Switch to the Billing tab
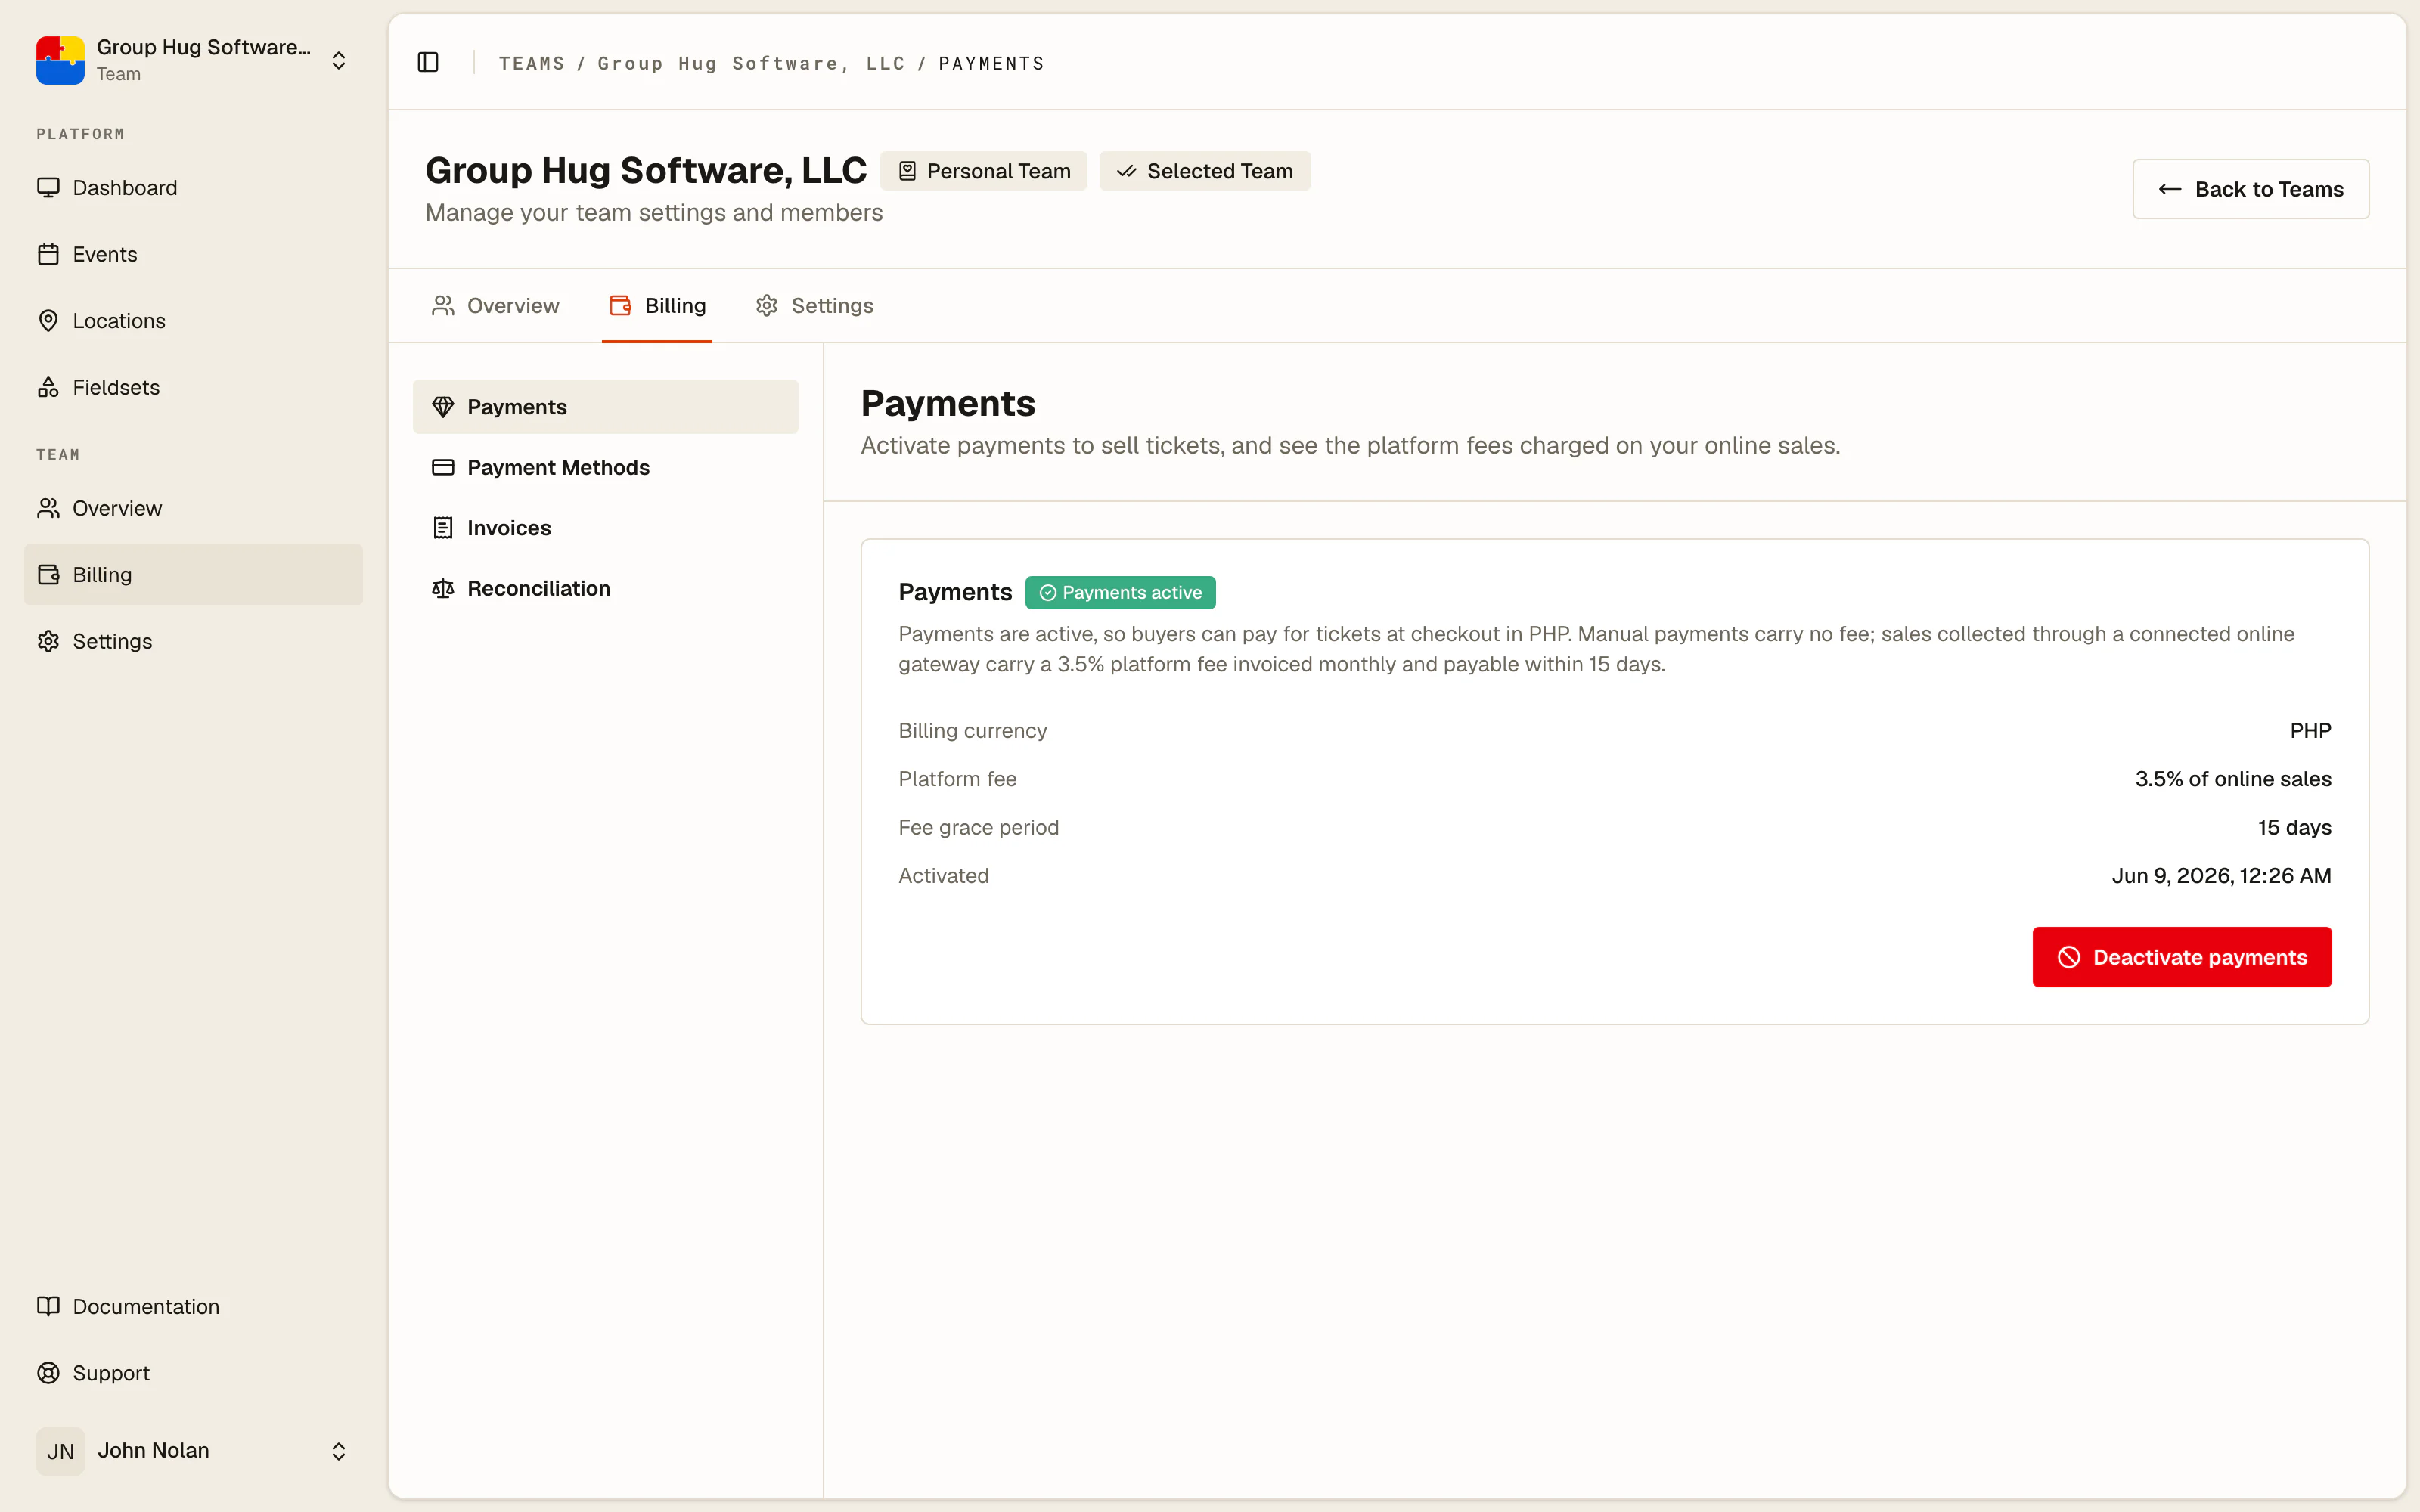The height and width of the screenshot is (1512, 2420). (657, 306)
